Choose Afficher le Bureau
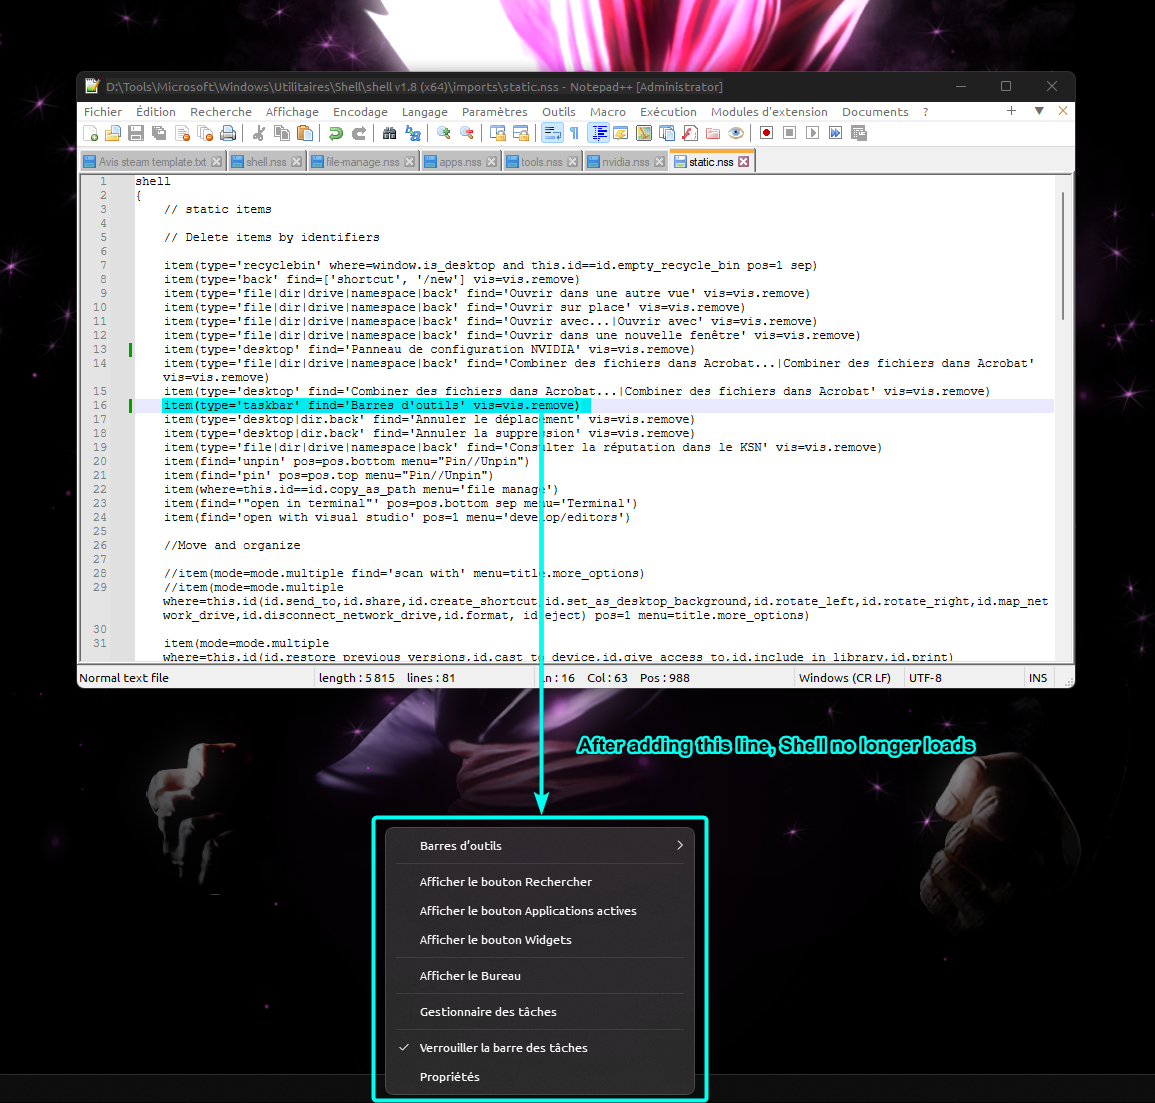Image resolution: width=1155 pixels, height=1103 pixels. (x=540, y=976)
